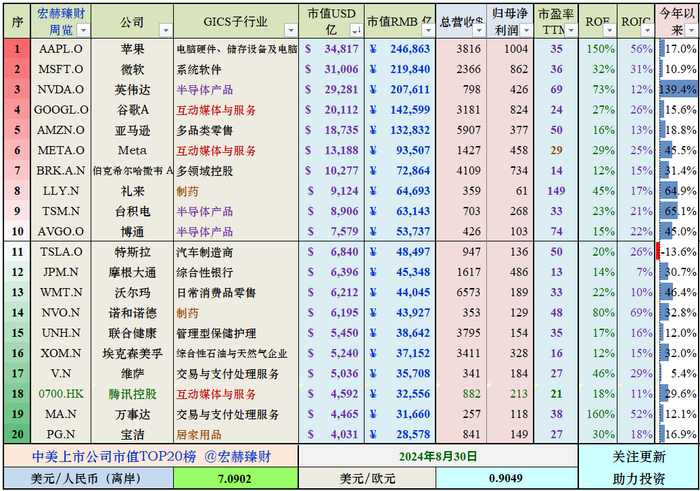This screenshot has width=700, height=491.
Task: Click year-to-date cell -13.6% for Tesla
Action: pyautogui.click(x=678, y=252)
